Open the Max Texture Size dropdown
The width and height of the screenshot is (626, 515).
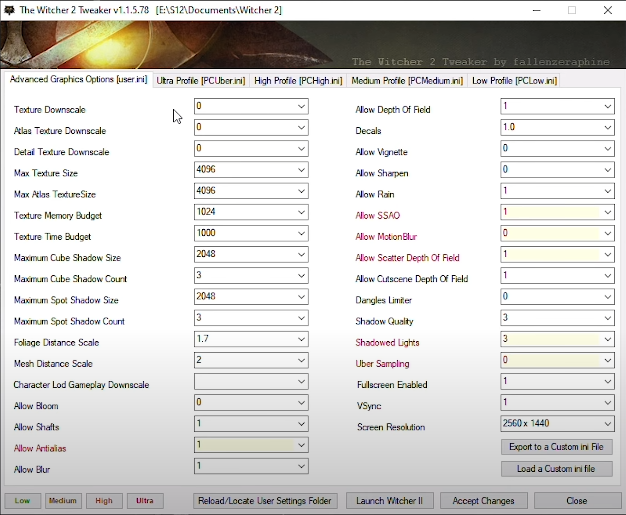pos(251,170)
